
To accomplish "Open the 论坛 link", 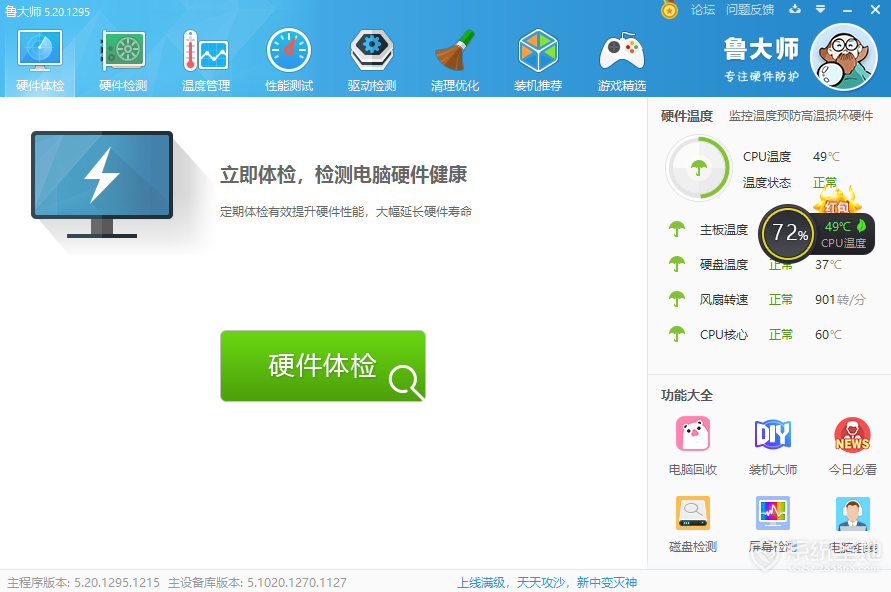I will point(702,10).
